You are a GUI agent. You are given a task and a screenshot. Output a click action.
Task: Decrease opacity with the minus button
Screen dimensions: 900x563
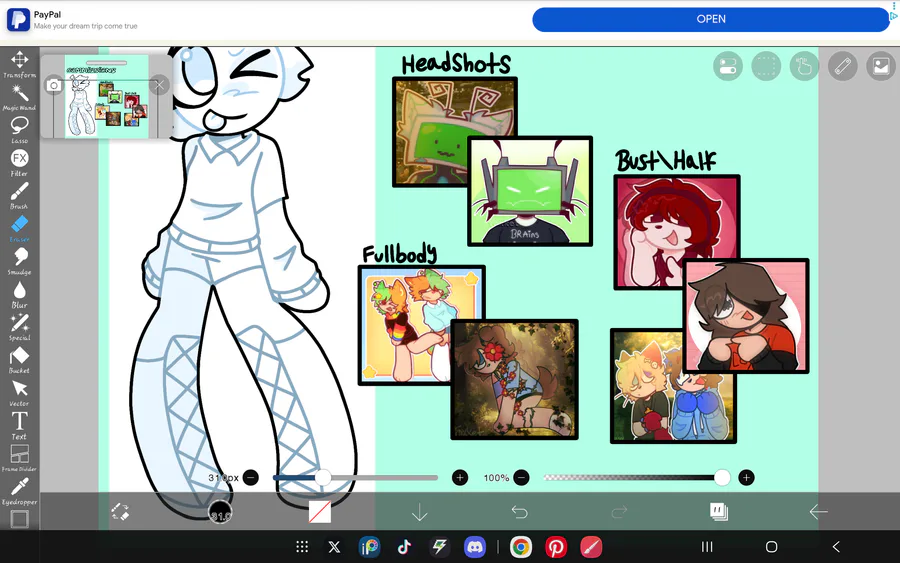pyautogui.click(x=521, y=477)
